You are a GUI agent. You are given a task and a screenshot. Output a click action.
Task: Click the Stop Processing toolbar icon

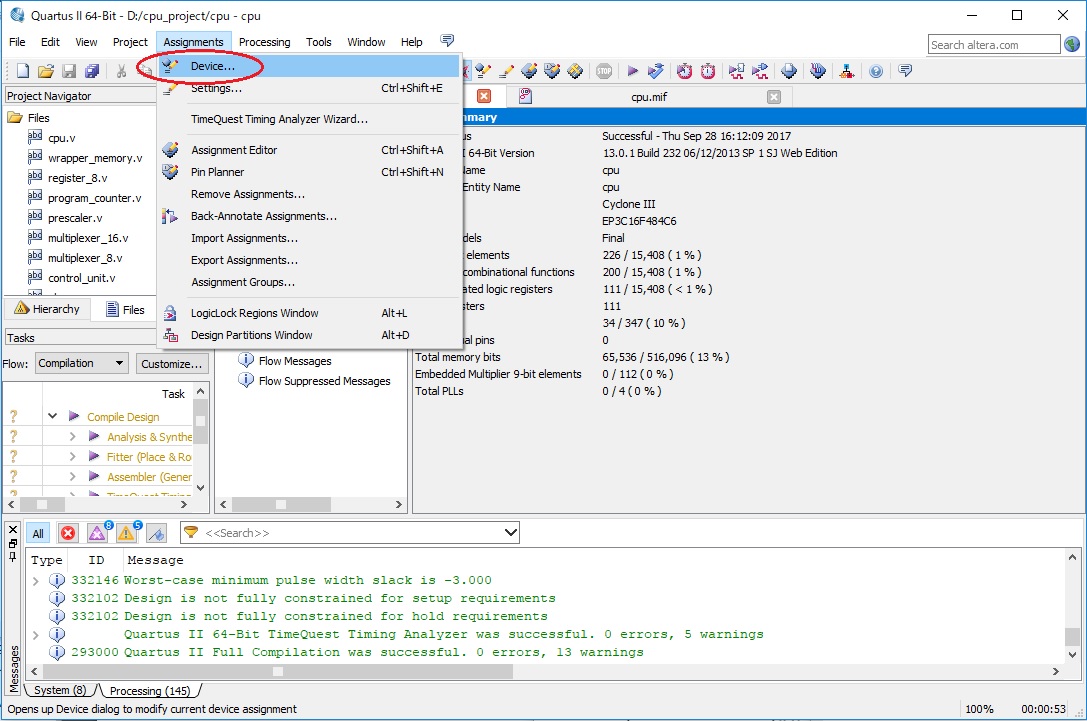pos(604,71)
